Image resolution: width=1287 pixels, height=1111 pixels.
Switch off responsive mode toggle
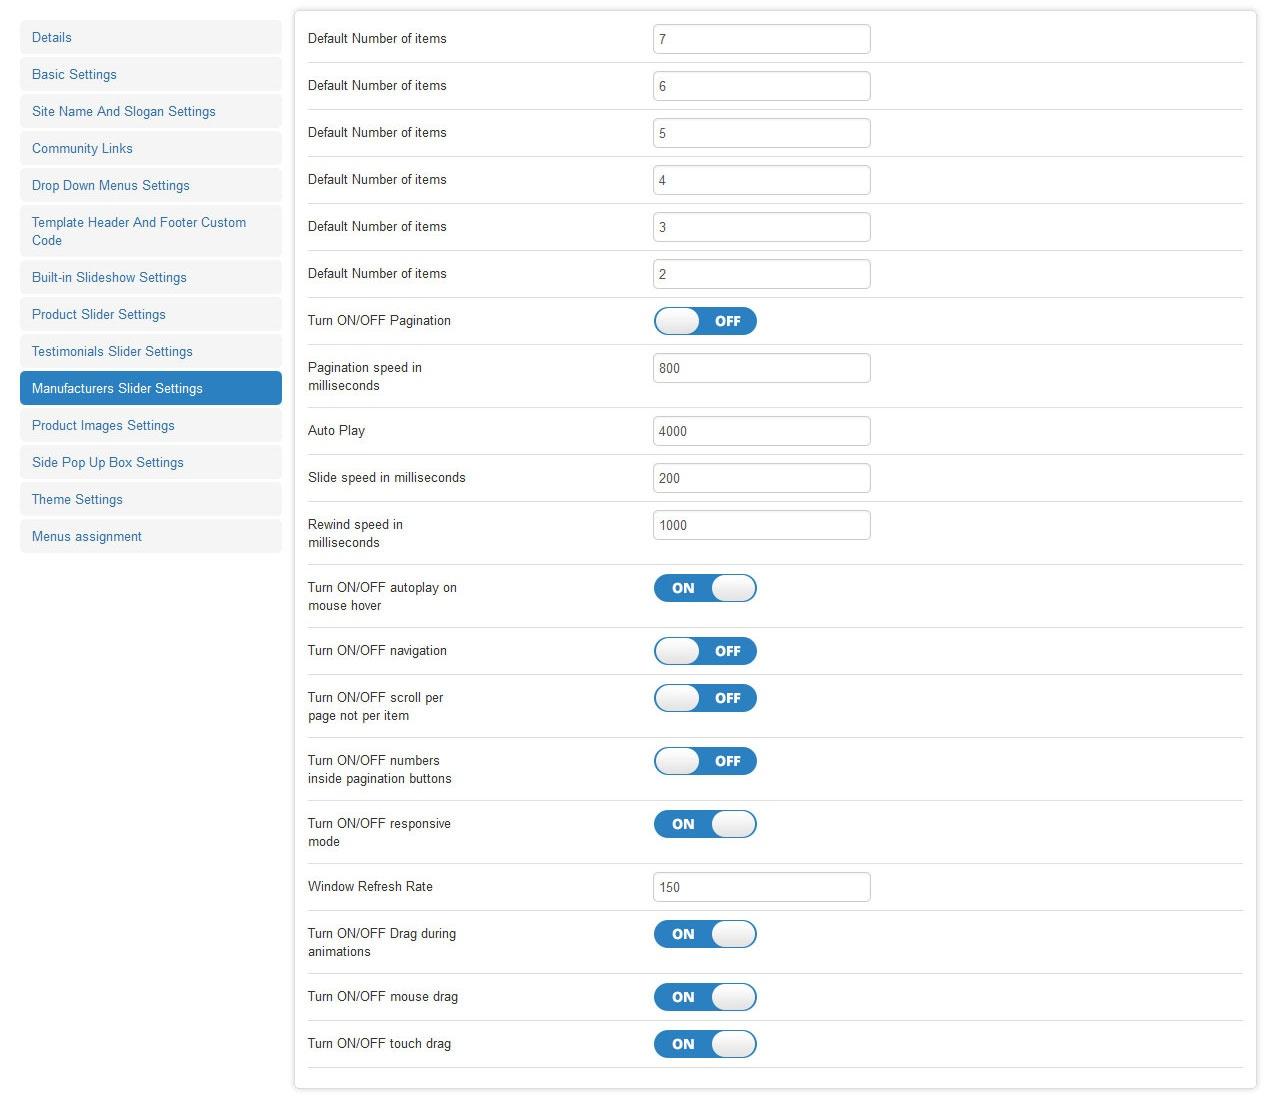(705, 824)
